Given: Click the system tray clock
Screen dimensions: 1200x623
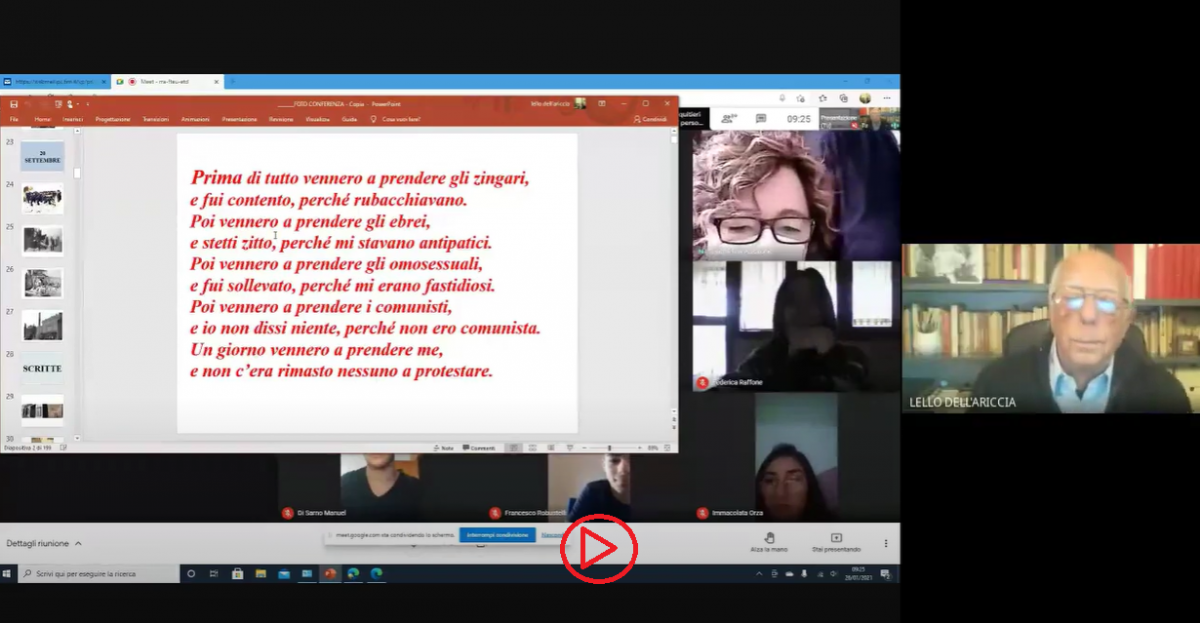Looking at the screenshot, I should 858,574.
